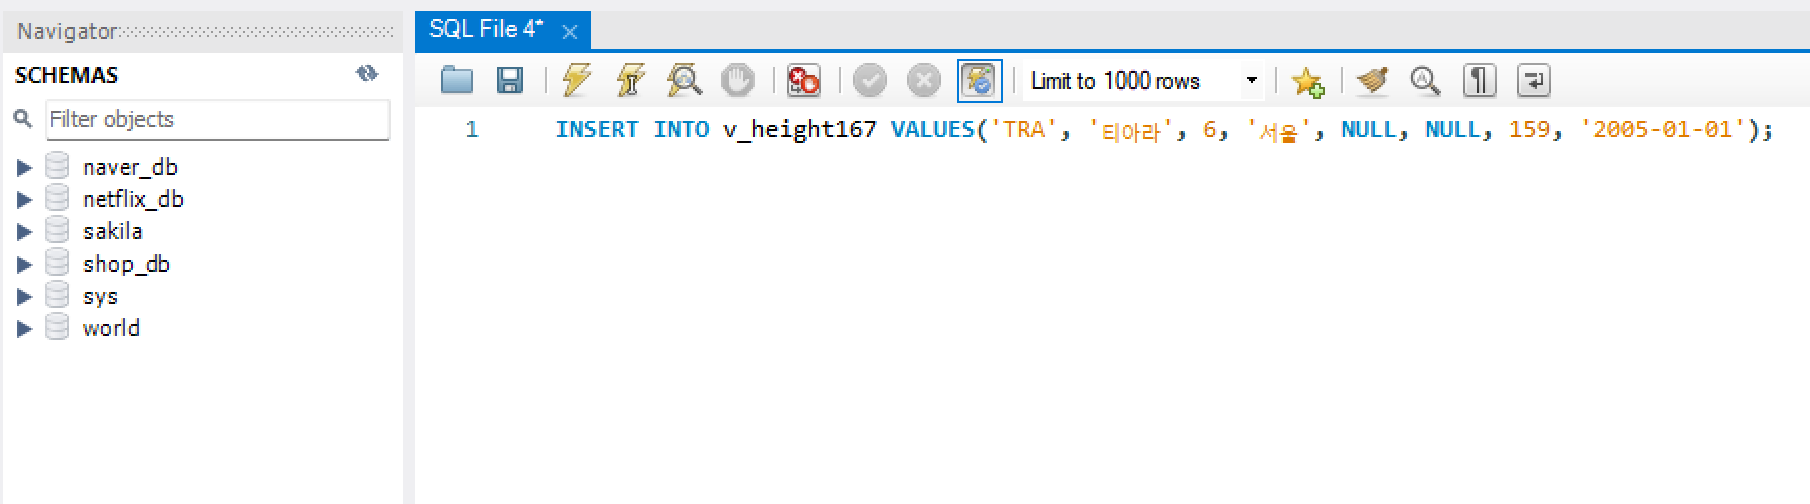Run Explain plan with the magnifier lightning icon
1810x504 pixels.
click(684, 80)
